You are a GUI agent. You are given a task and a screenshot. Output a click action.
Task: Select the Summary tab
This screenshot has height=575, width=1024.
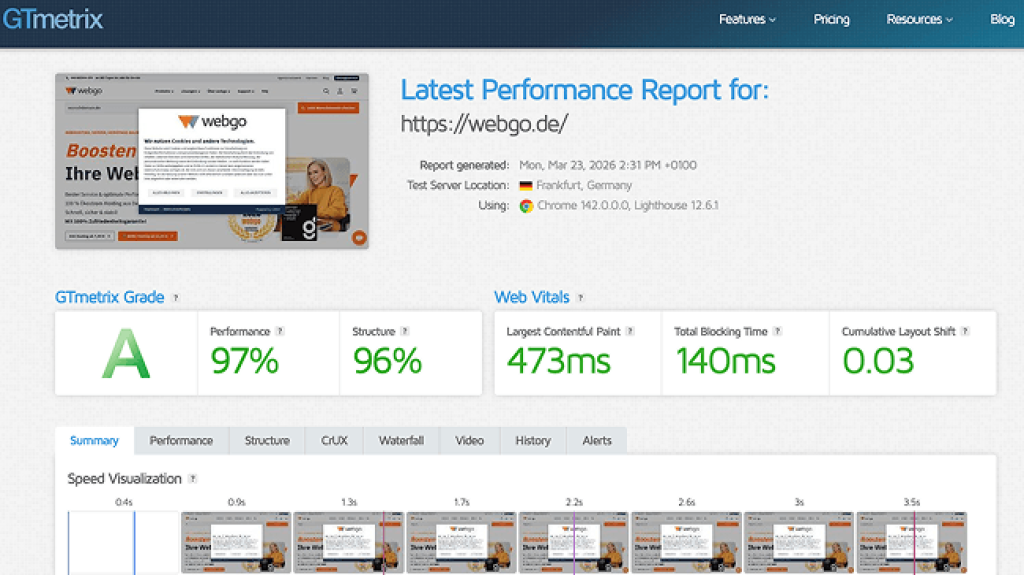coord(95,440)
